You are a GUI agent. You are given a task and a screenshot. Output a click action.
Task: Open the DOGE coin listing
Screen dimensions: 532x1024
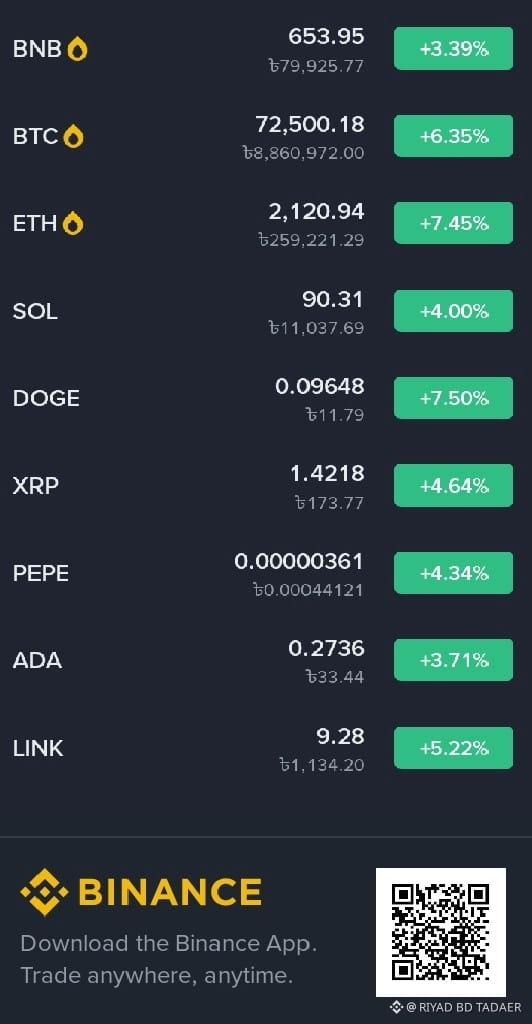point(266,398)
